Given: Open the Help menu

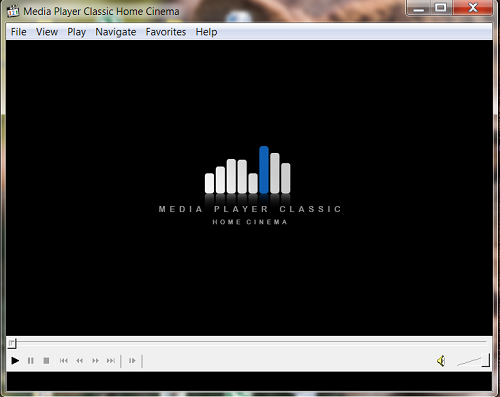Looking at the screenshot, I should pyautogui.click(x=206, y=32).
